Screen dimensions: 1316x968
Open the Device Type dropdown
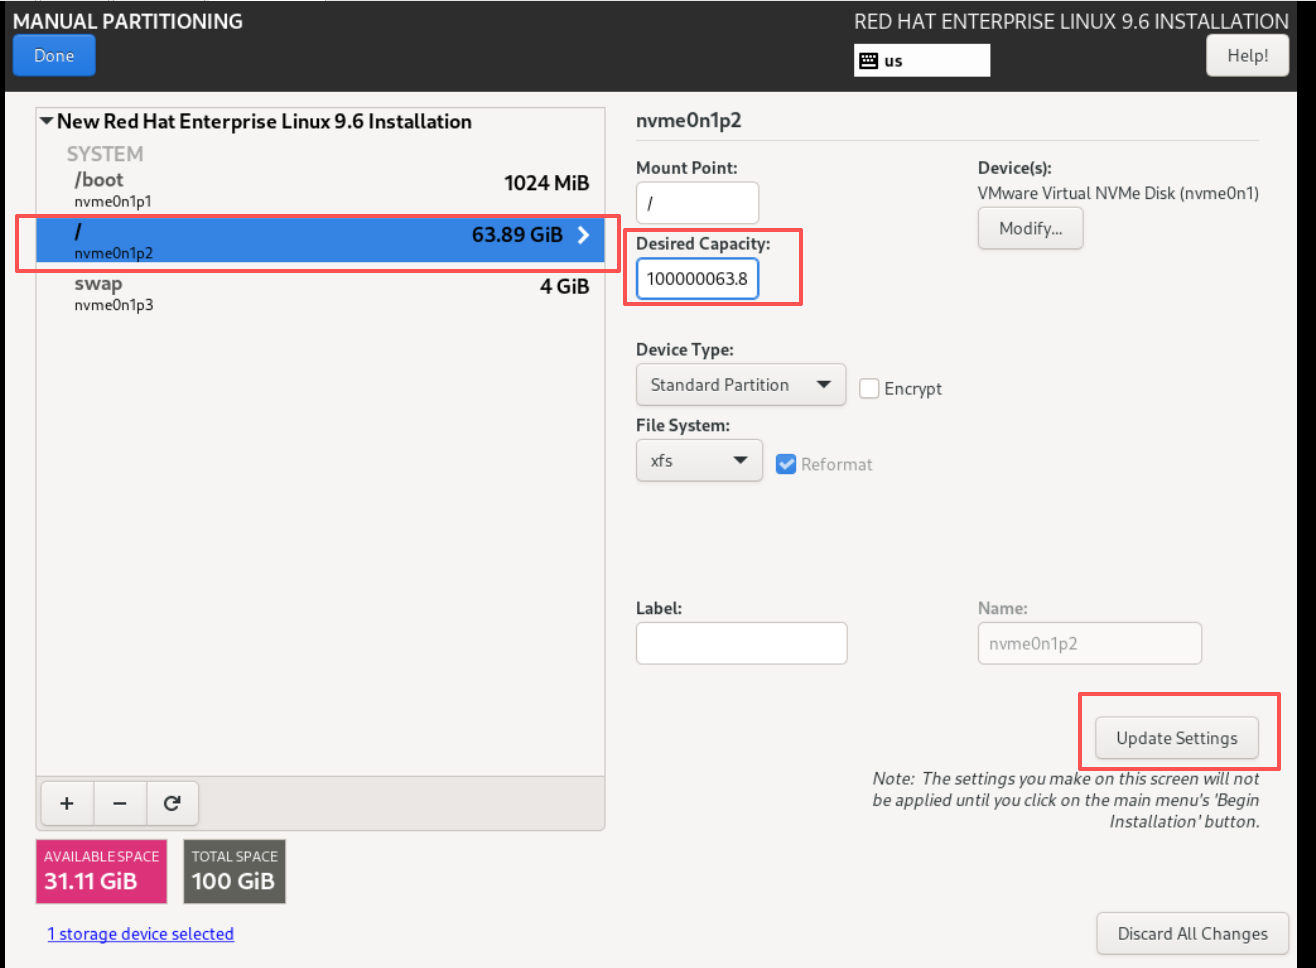pyautogui.click(x=741, y=385)
